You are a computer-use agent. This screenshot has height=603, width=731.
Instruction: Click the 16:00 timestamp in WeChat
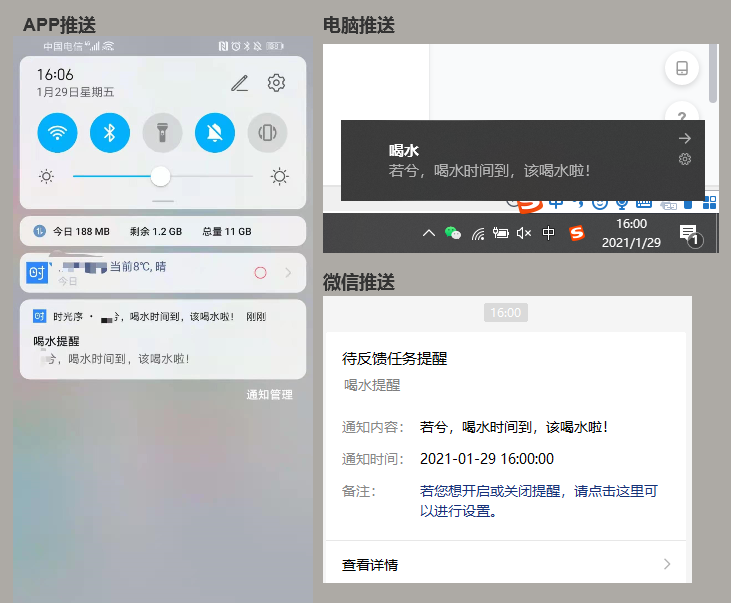click(x=506, y=312)
